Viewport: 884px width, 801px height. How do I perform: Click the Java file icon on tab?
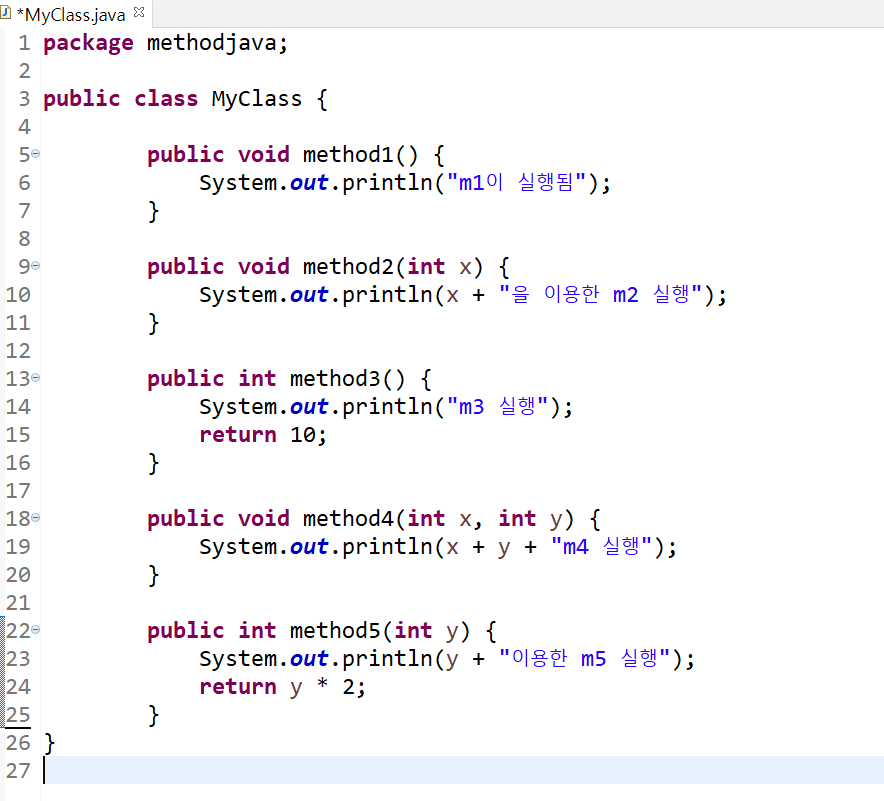click(6, 13)
